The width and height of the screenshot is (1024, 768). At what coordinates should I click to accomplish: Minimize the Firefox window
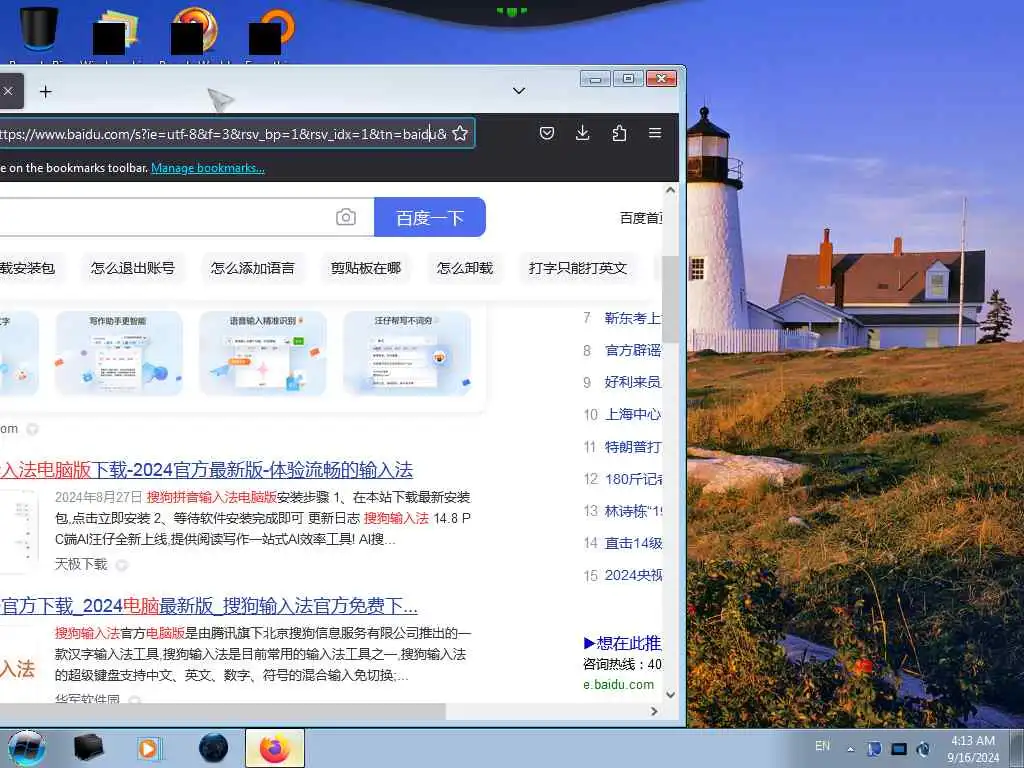tap(595, 79)
